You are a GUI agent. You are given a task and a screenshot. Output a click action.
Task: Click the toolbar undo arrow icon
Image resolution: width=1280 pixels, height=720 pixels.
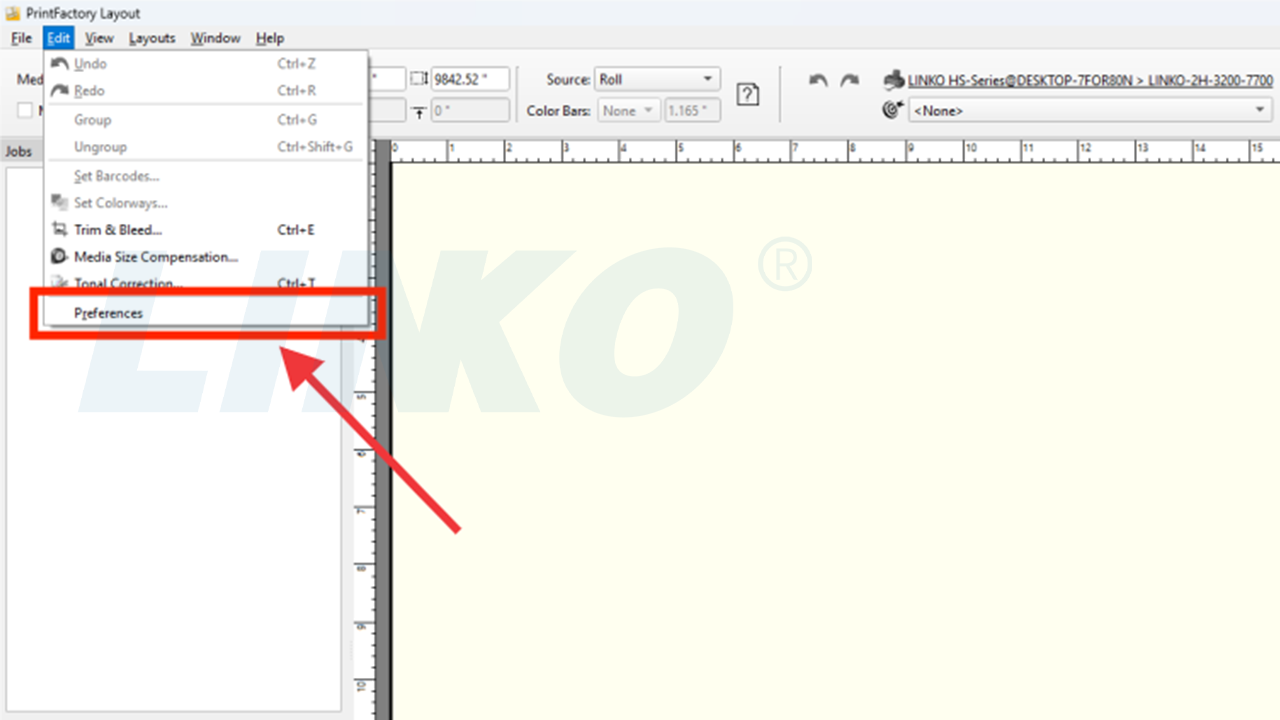click(818, 80)
